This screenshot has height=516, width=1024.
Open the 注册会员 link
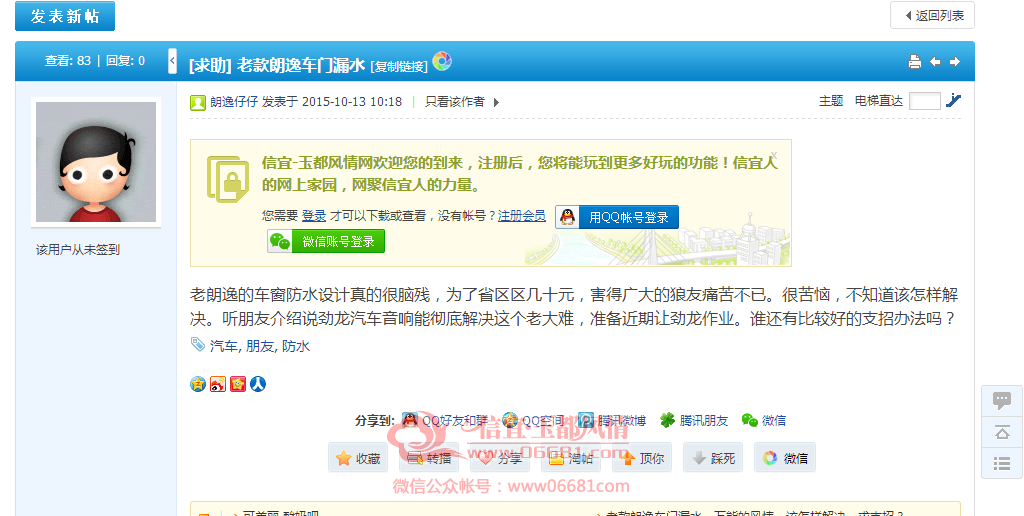coord(522,216)
